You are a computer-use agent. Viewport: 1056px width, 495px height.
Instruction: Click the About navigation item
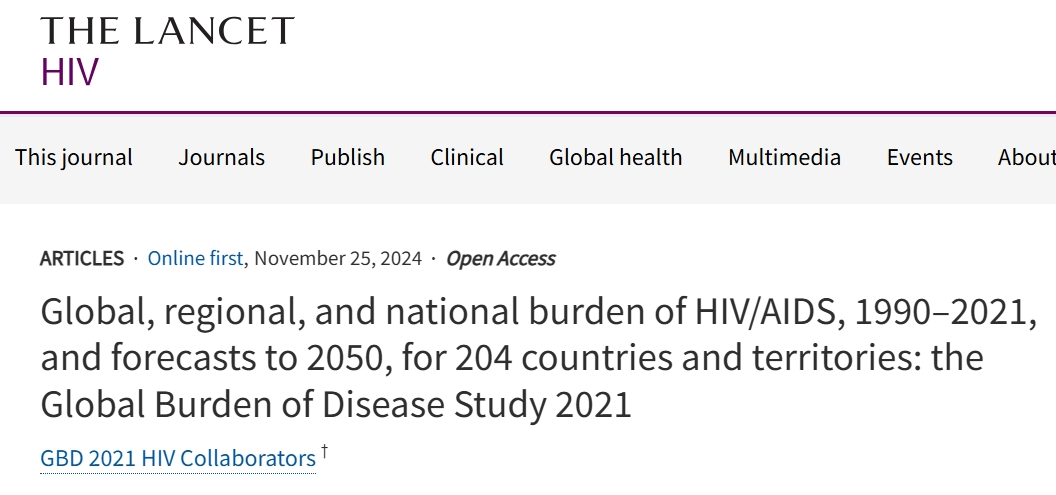point(1026,157)
